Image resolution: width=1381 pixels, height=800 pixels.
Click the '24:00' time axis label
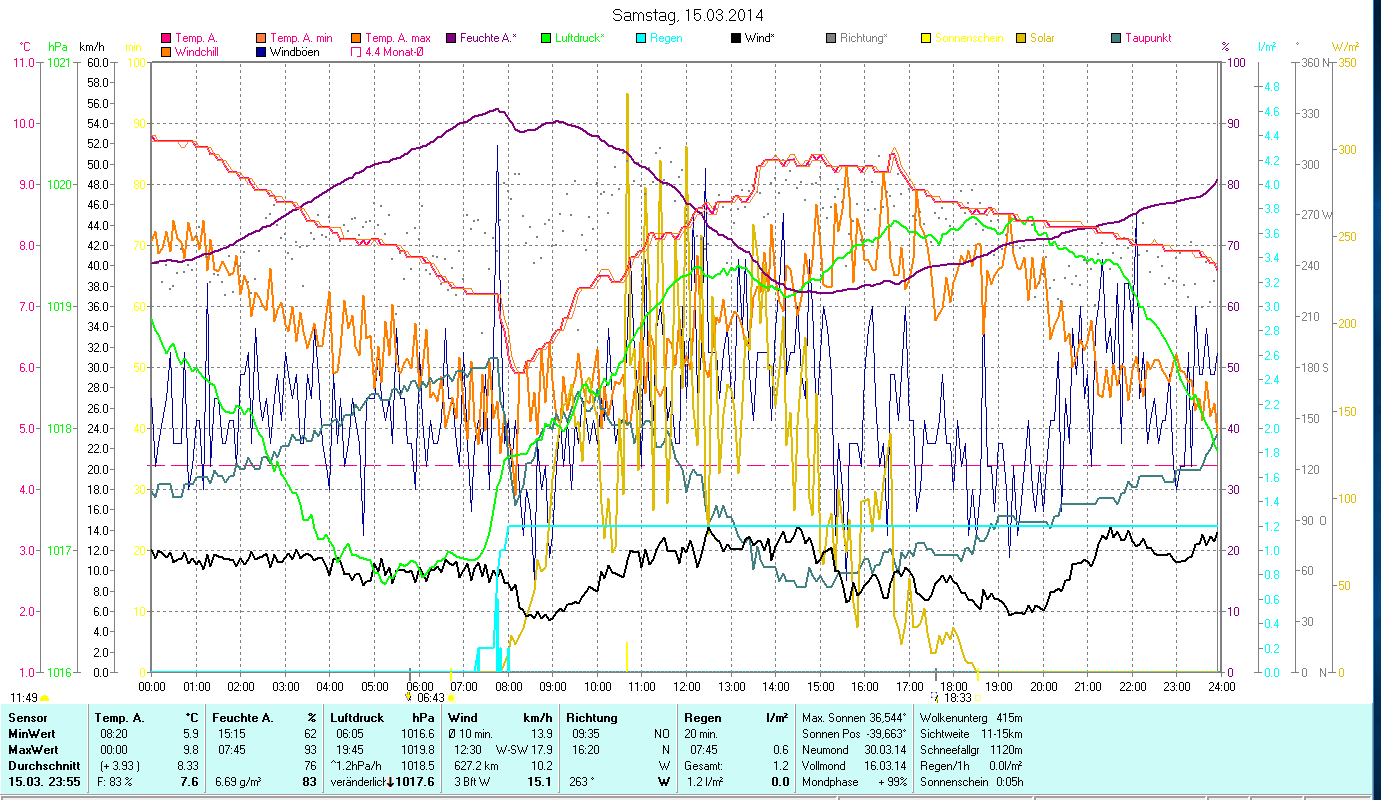tap(1221, 687)
